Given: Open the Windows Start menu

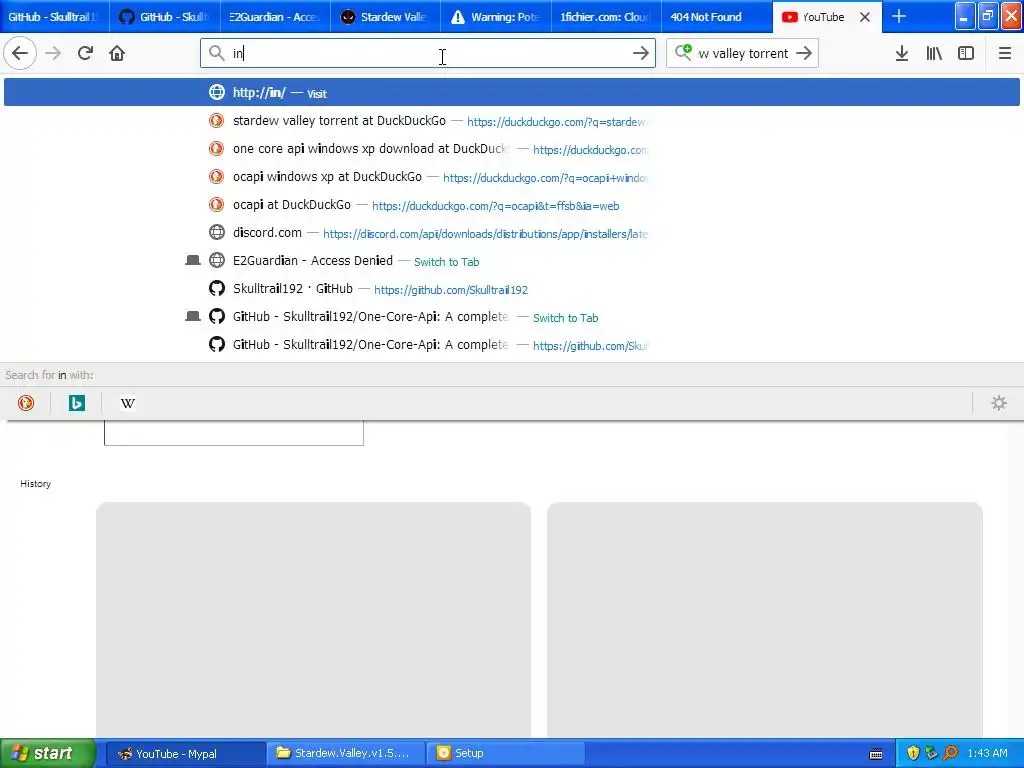Looking at the screenshot, I should (48, 753).
